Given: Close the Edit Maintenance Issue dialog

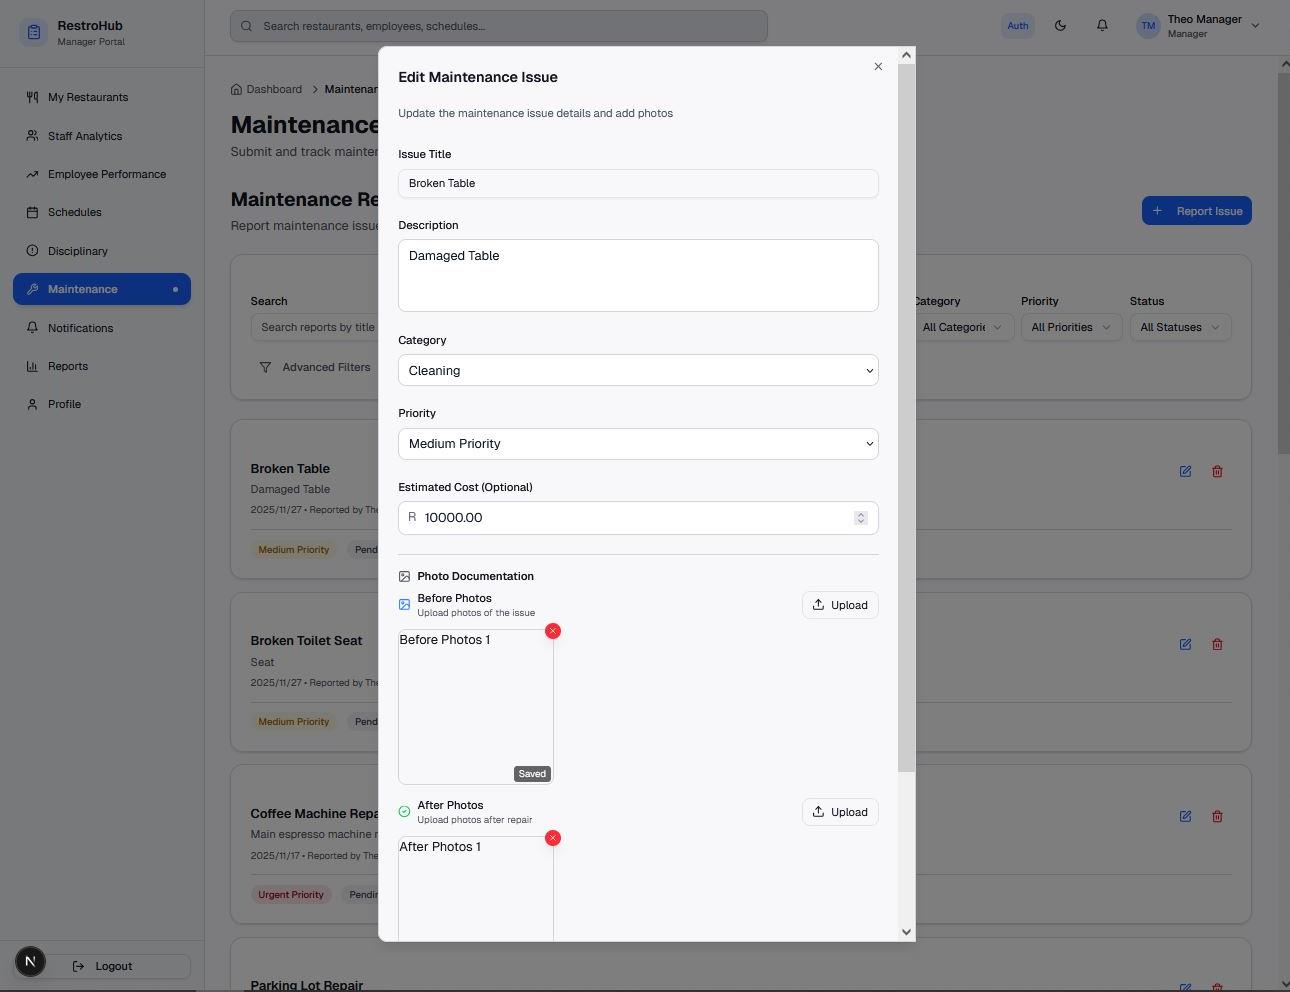Looking at the screenshot, I should [878, 67].
